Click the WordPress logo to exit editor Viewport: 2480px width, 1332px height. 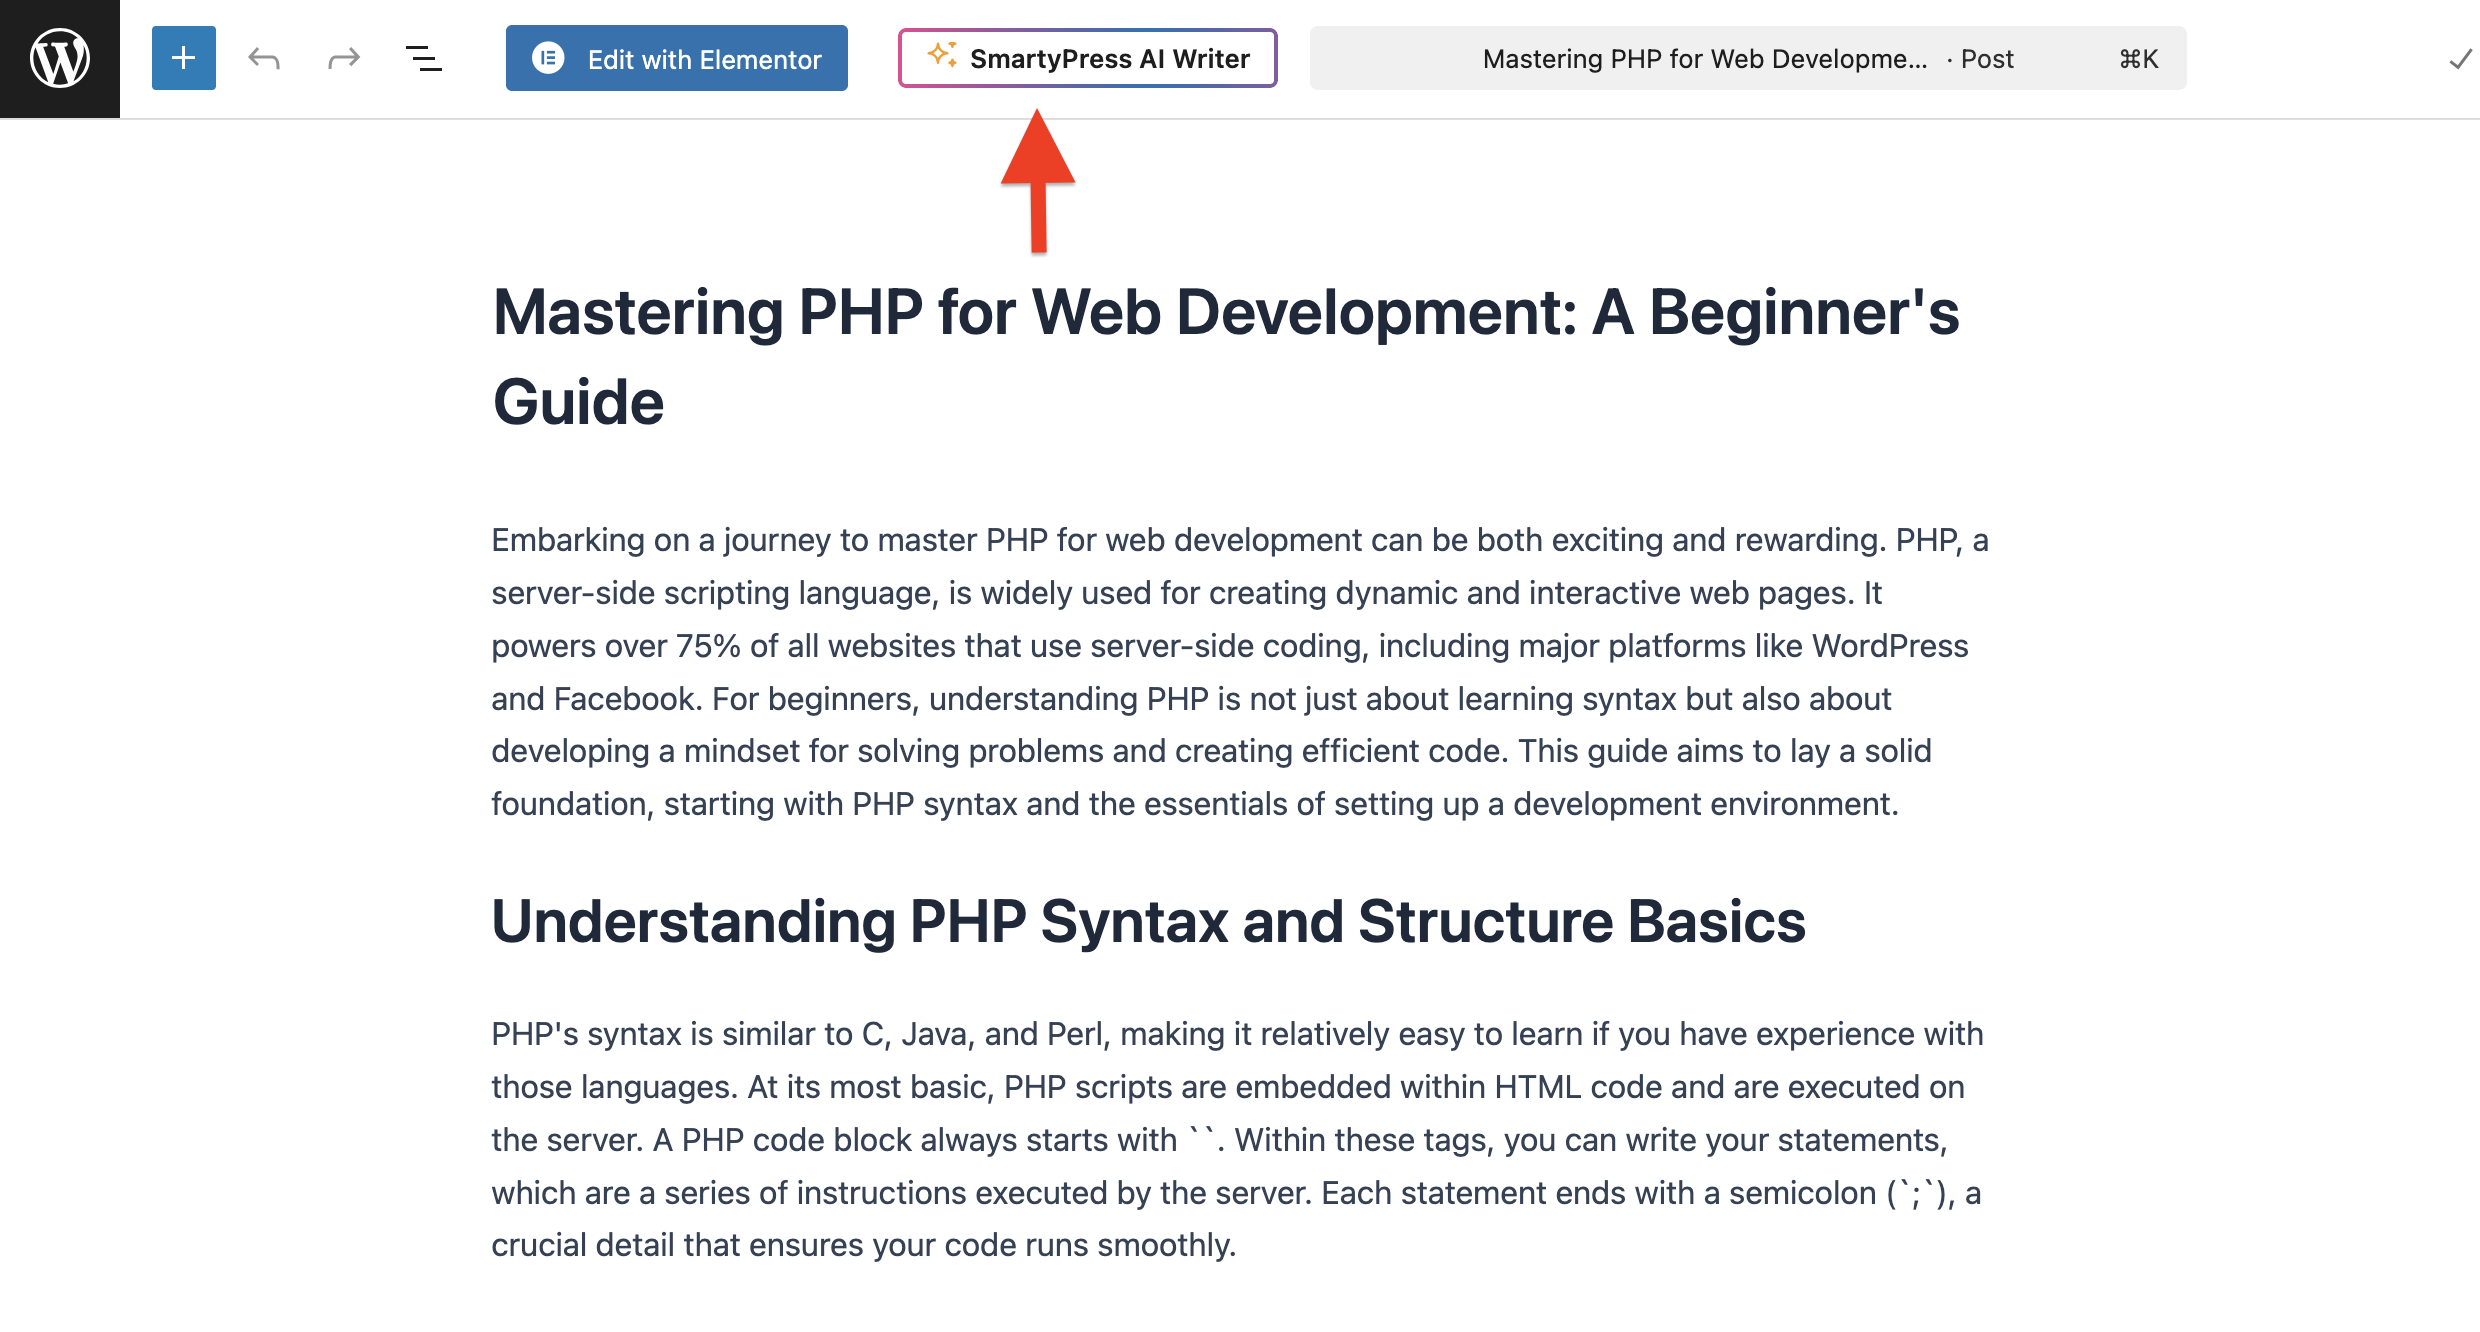pyautogui.click(x=60, y=58)
